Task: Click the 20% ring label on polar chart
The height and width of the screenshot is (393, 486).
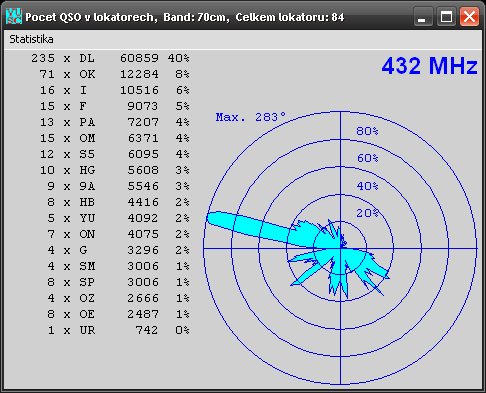Action: [x=367, y=213]
